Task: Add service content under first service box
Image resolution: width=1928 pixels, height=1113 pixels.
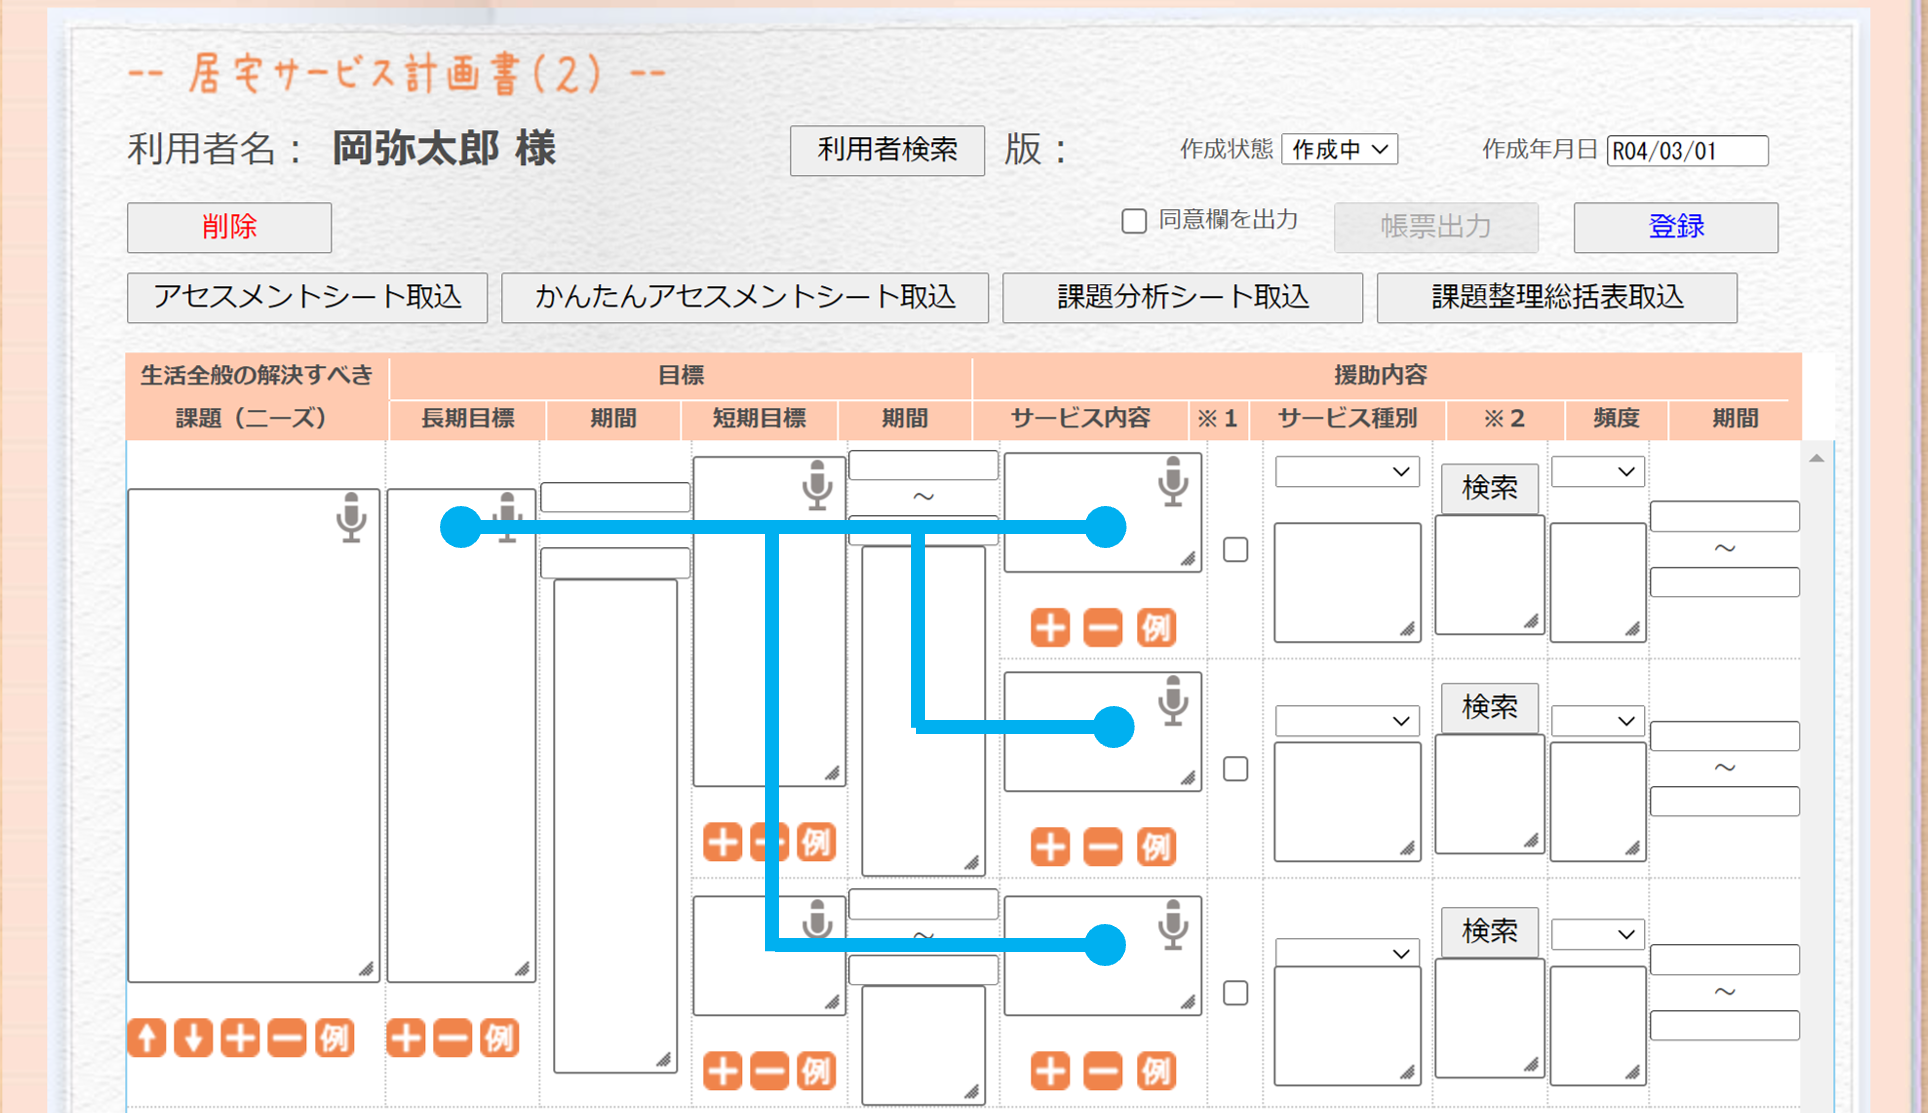Action: coord(1050,628)
